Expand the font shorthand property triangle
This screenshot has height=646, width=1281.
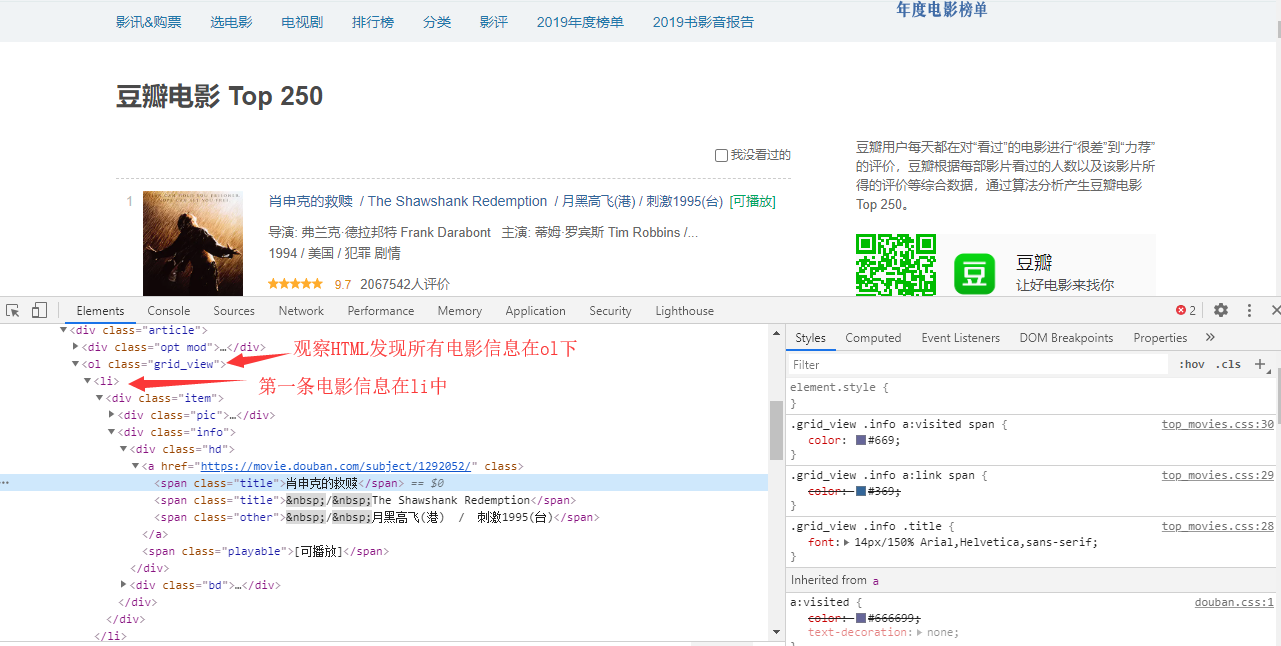point(847,543)
